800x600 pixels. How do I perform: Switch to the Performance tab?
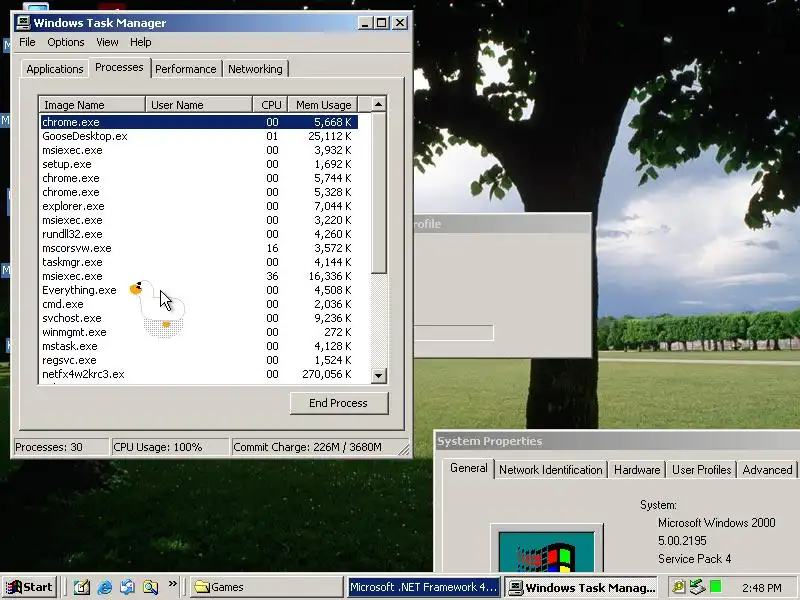tap(186, 69)
